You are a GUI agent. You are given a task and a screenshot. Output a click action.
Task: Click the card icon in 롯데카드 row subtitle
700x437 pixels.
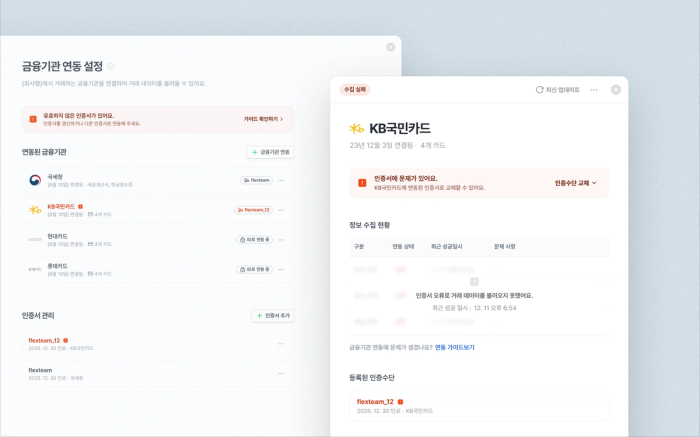pos(91,274)
